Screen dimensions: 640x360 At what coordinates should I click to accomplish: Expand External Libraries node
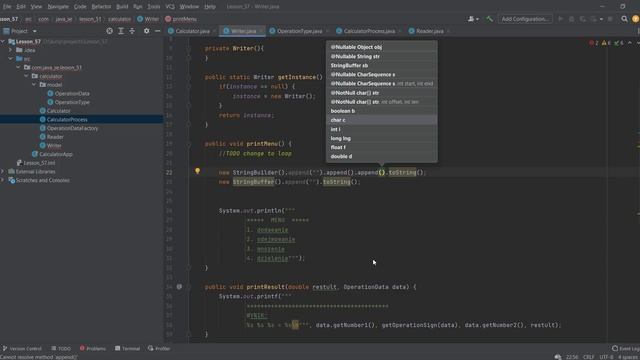3,171
